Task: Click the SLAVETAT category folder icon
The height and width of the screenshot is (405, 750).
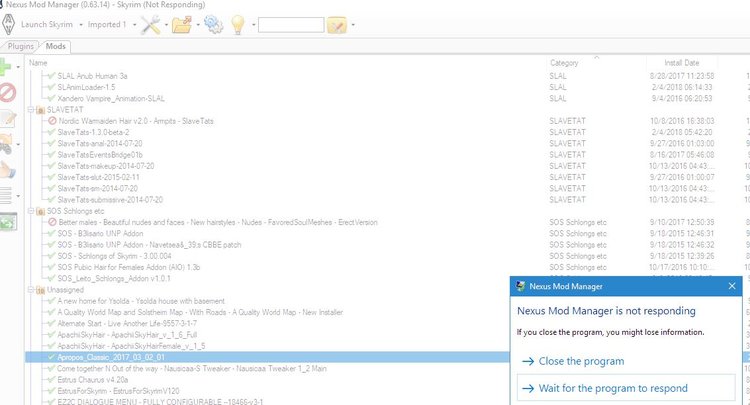Action: point(41,110)
